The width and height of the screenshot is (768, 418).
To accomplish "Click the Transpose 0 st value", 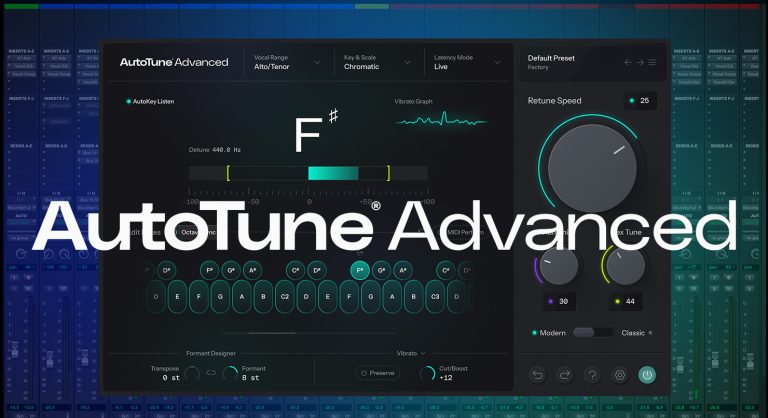I will point(171,378).
